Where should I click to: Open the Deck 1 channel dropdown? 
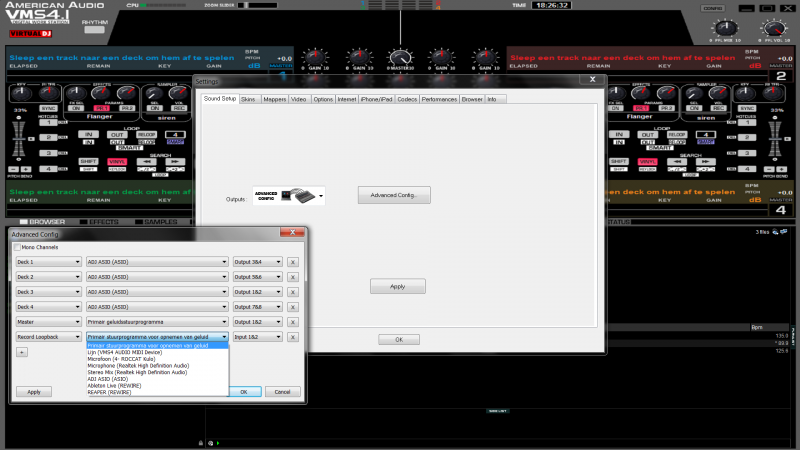48,262
